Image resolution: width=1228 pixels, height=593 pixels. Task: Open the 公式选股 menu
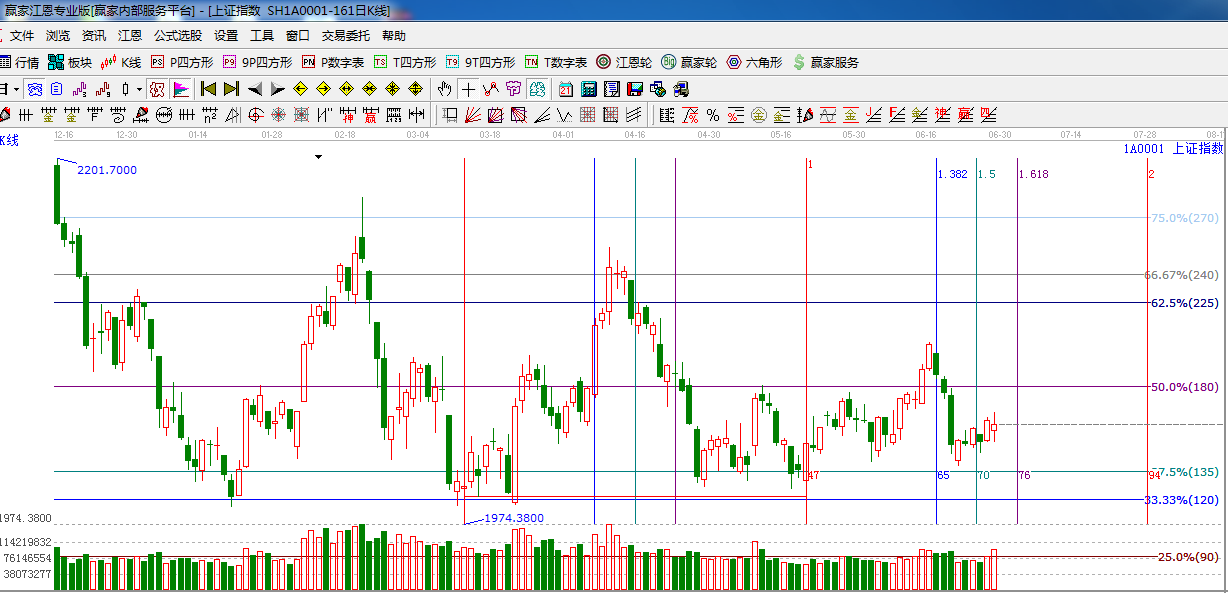[x=178, y=35]
